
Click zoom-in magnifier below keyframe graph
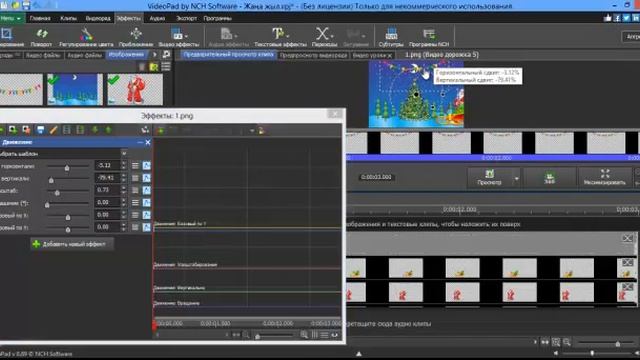click(x=304, y=335)
